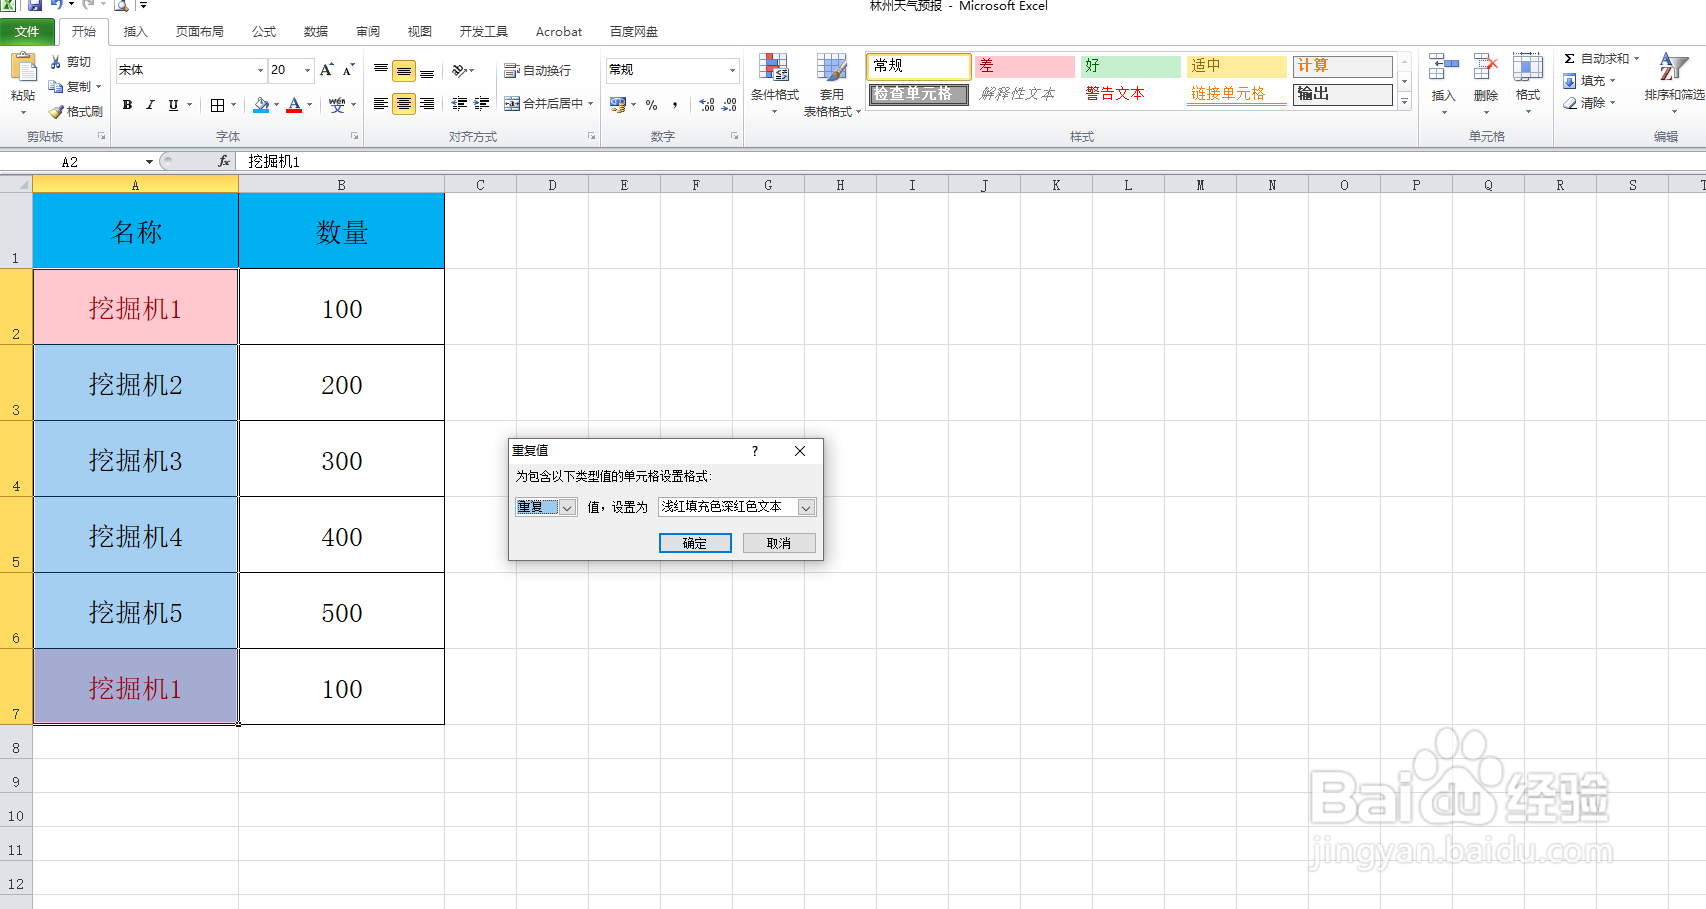1706x909 pixels.
Task: Toggle italic formatting
Action: (150, 105)
